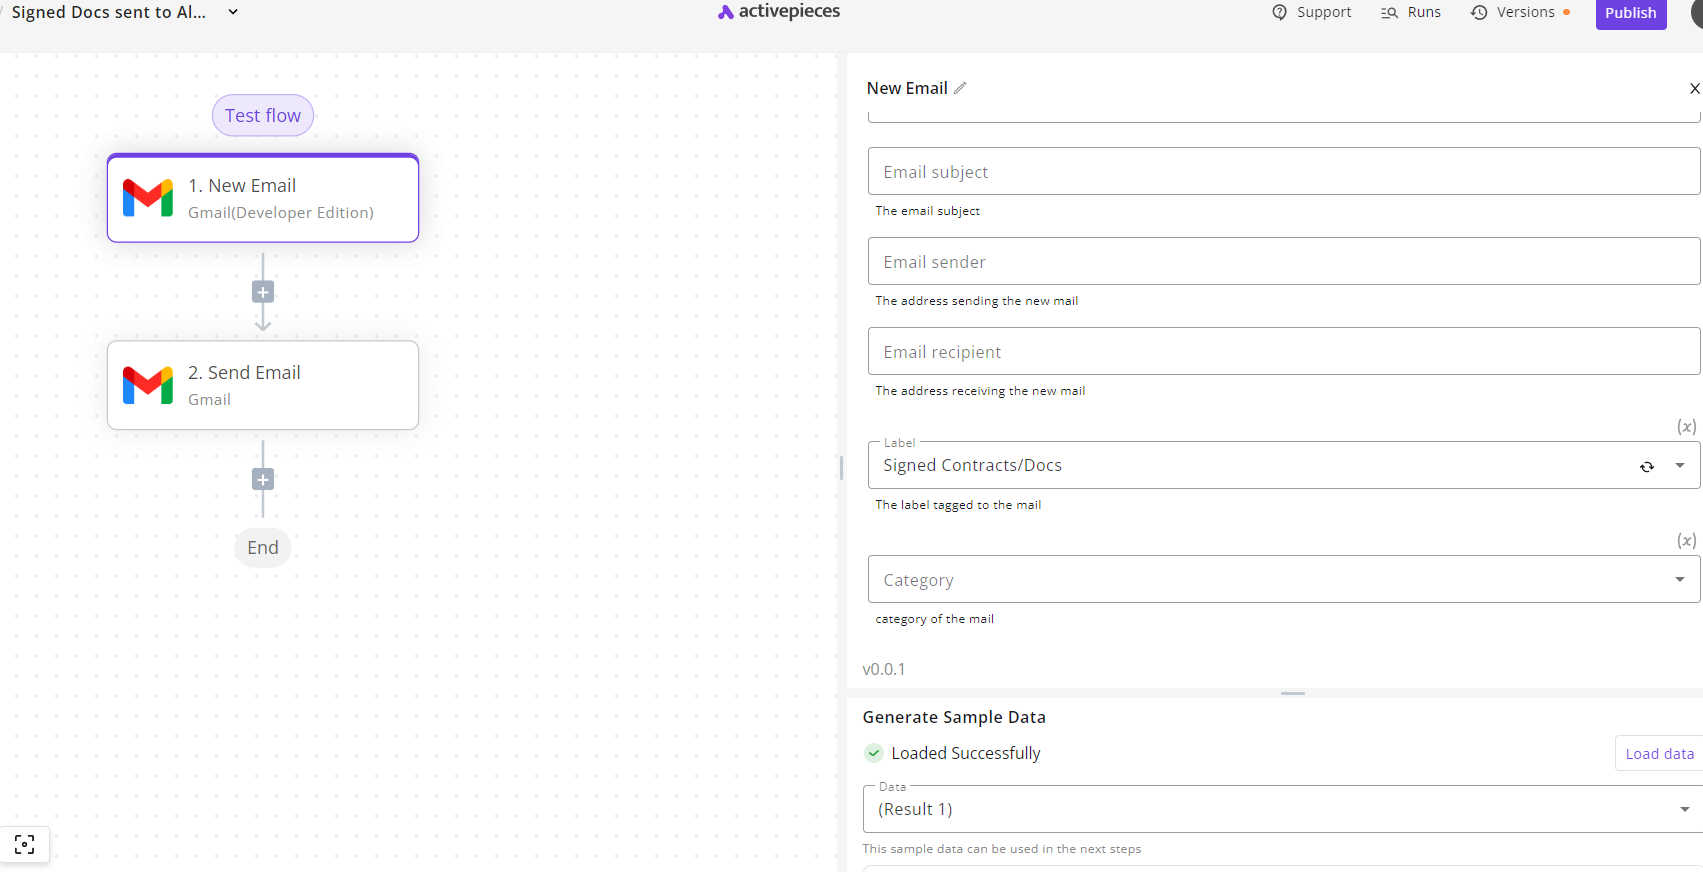Image resolution: width=1703 pixels, height=872 pixels.
Task: Refresh the Label options list
Action: coord(1646,466)
